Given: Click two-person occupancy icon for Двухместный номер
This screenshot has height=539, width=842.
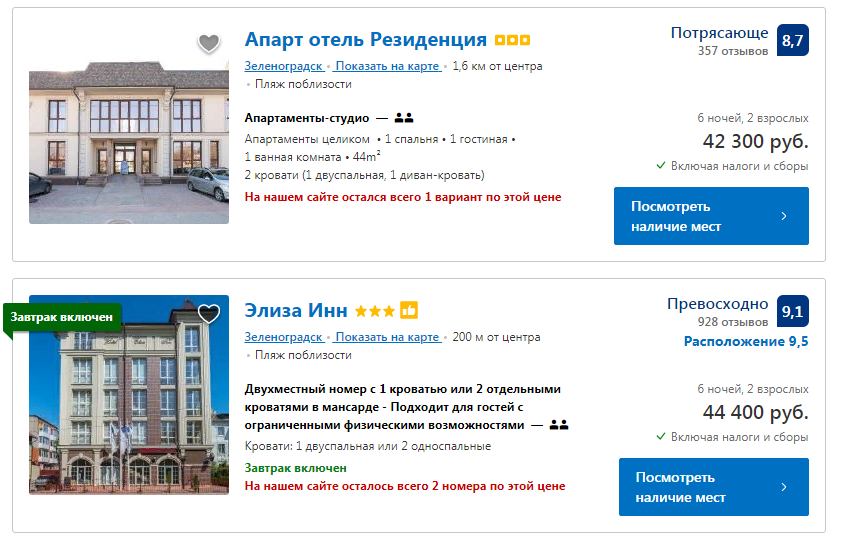Looking at the screenshot, I should click(x=559, y=425).
